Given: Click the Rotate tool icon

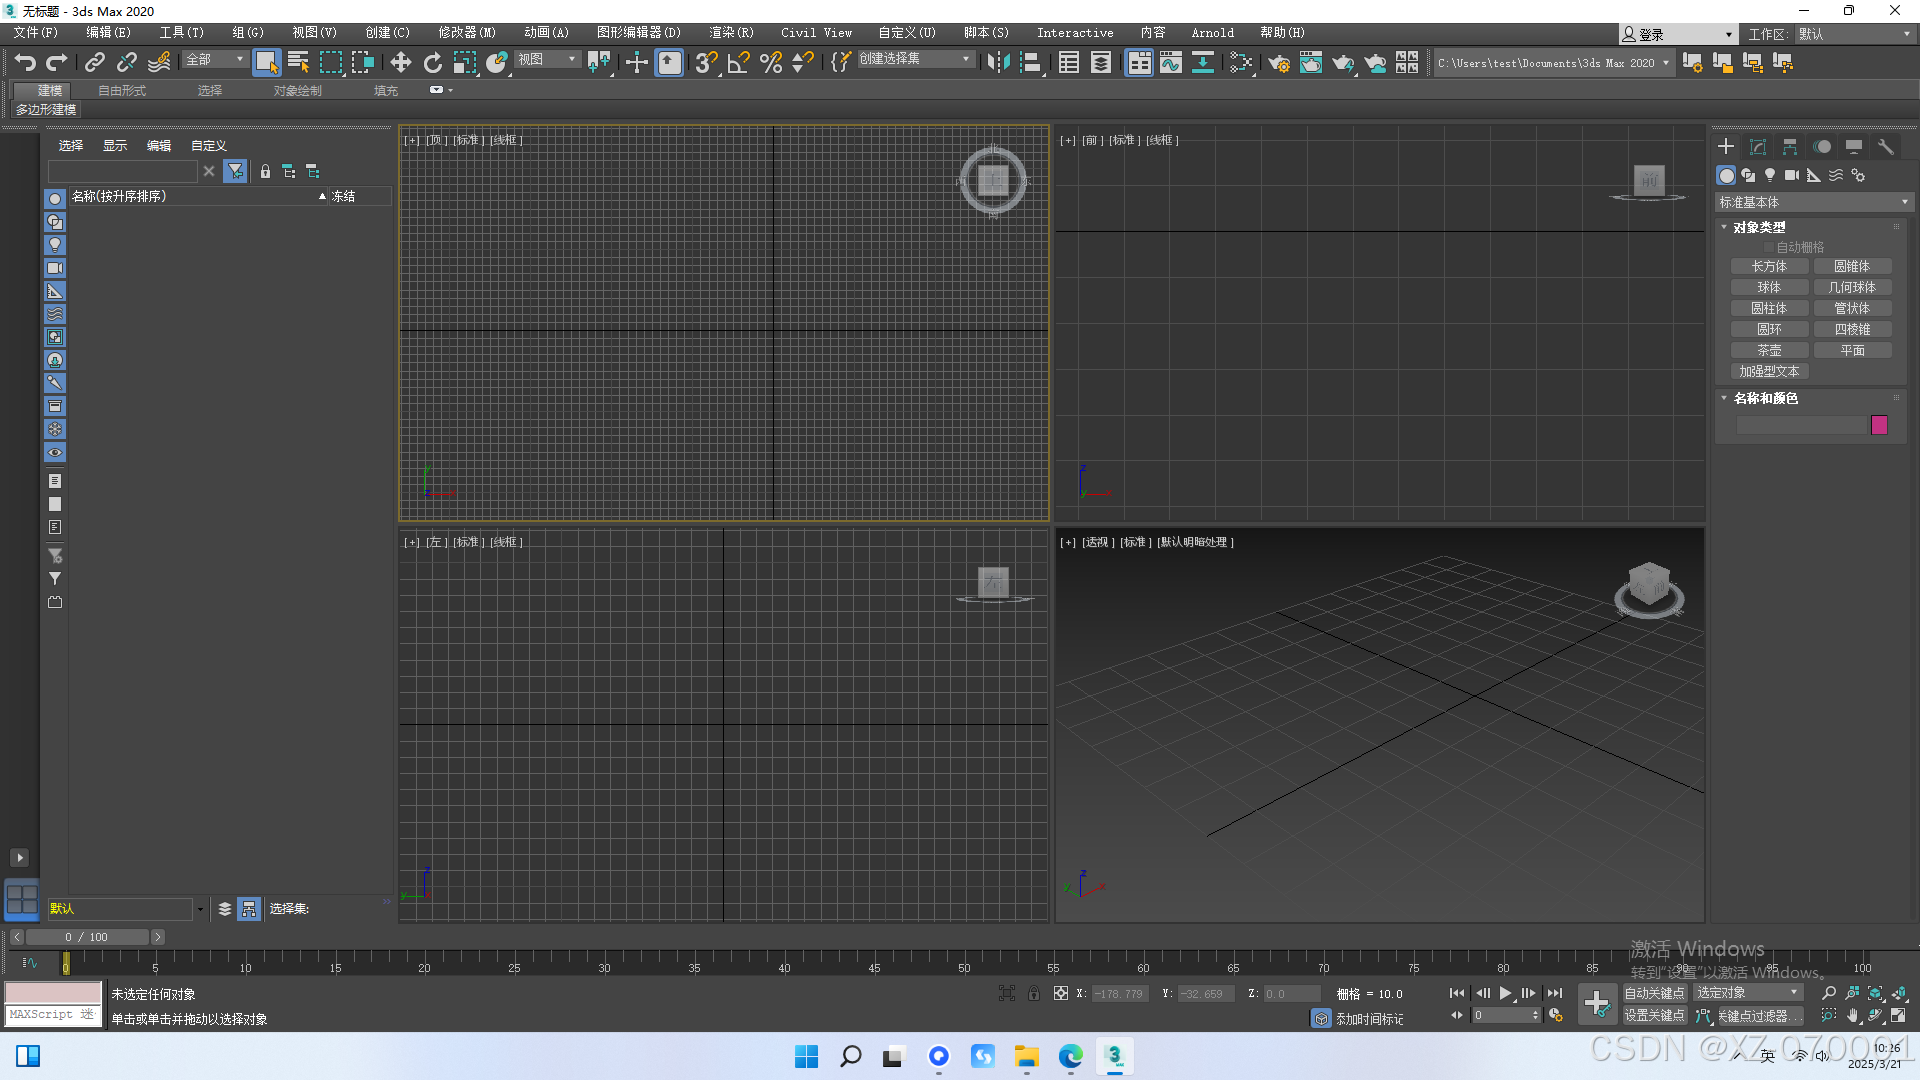Looking at the screenshot, I should click(x=432, y=63).
